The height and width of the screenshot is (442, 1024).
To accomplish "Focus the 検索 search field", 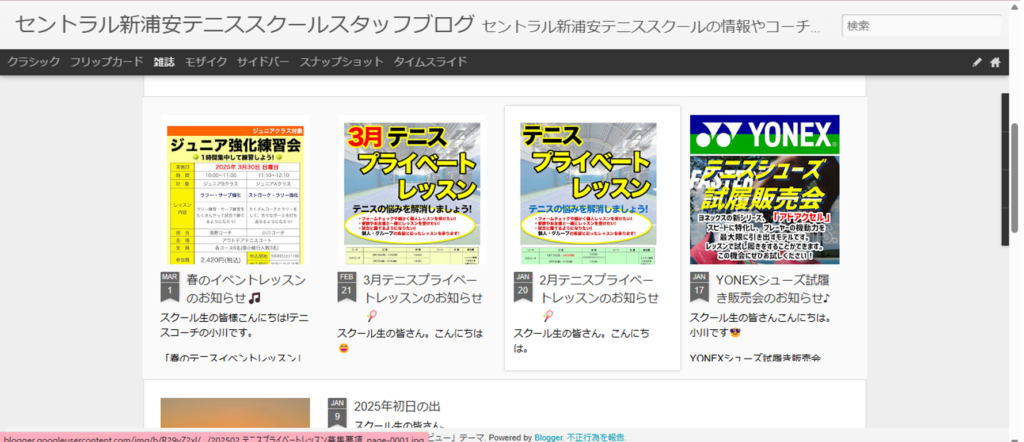I will click(921, 26).
